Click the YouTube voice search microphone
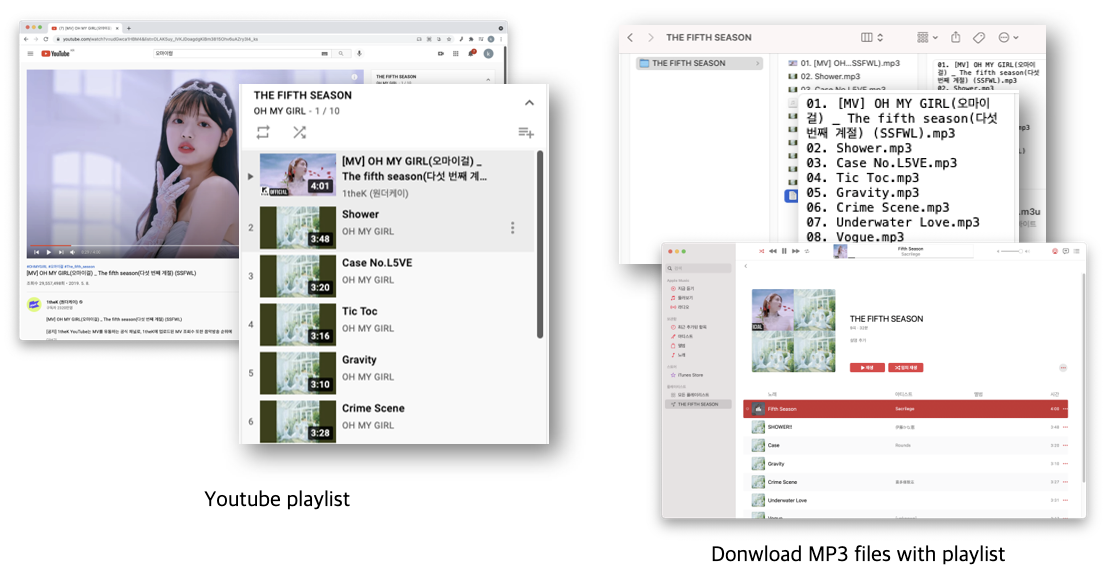Screen dimensions: 1116x588 point(359,53)
